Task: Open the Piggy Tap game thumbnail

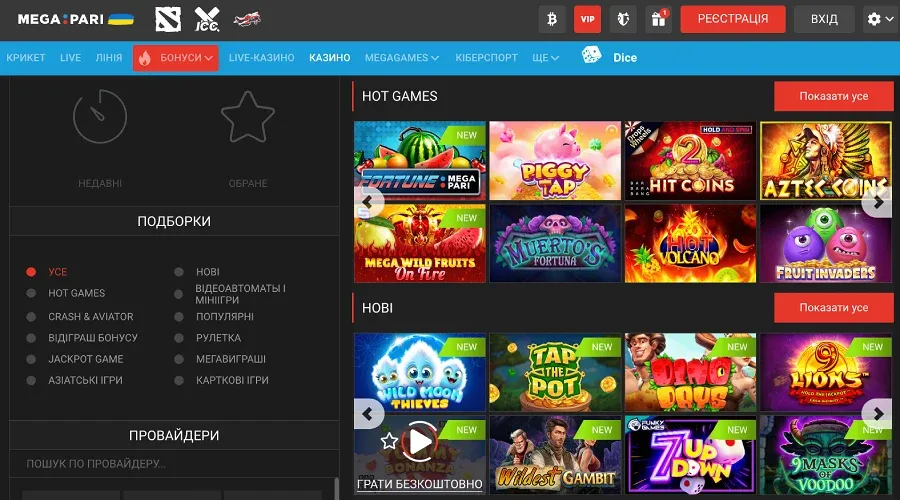Action: [555, 160]
